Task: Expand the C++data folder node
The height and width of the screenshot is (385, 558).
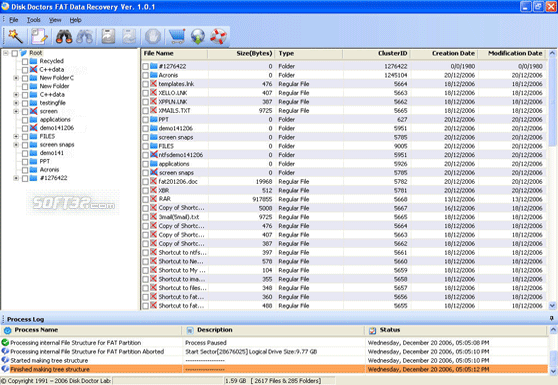Action: pos(16,95)
